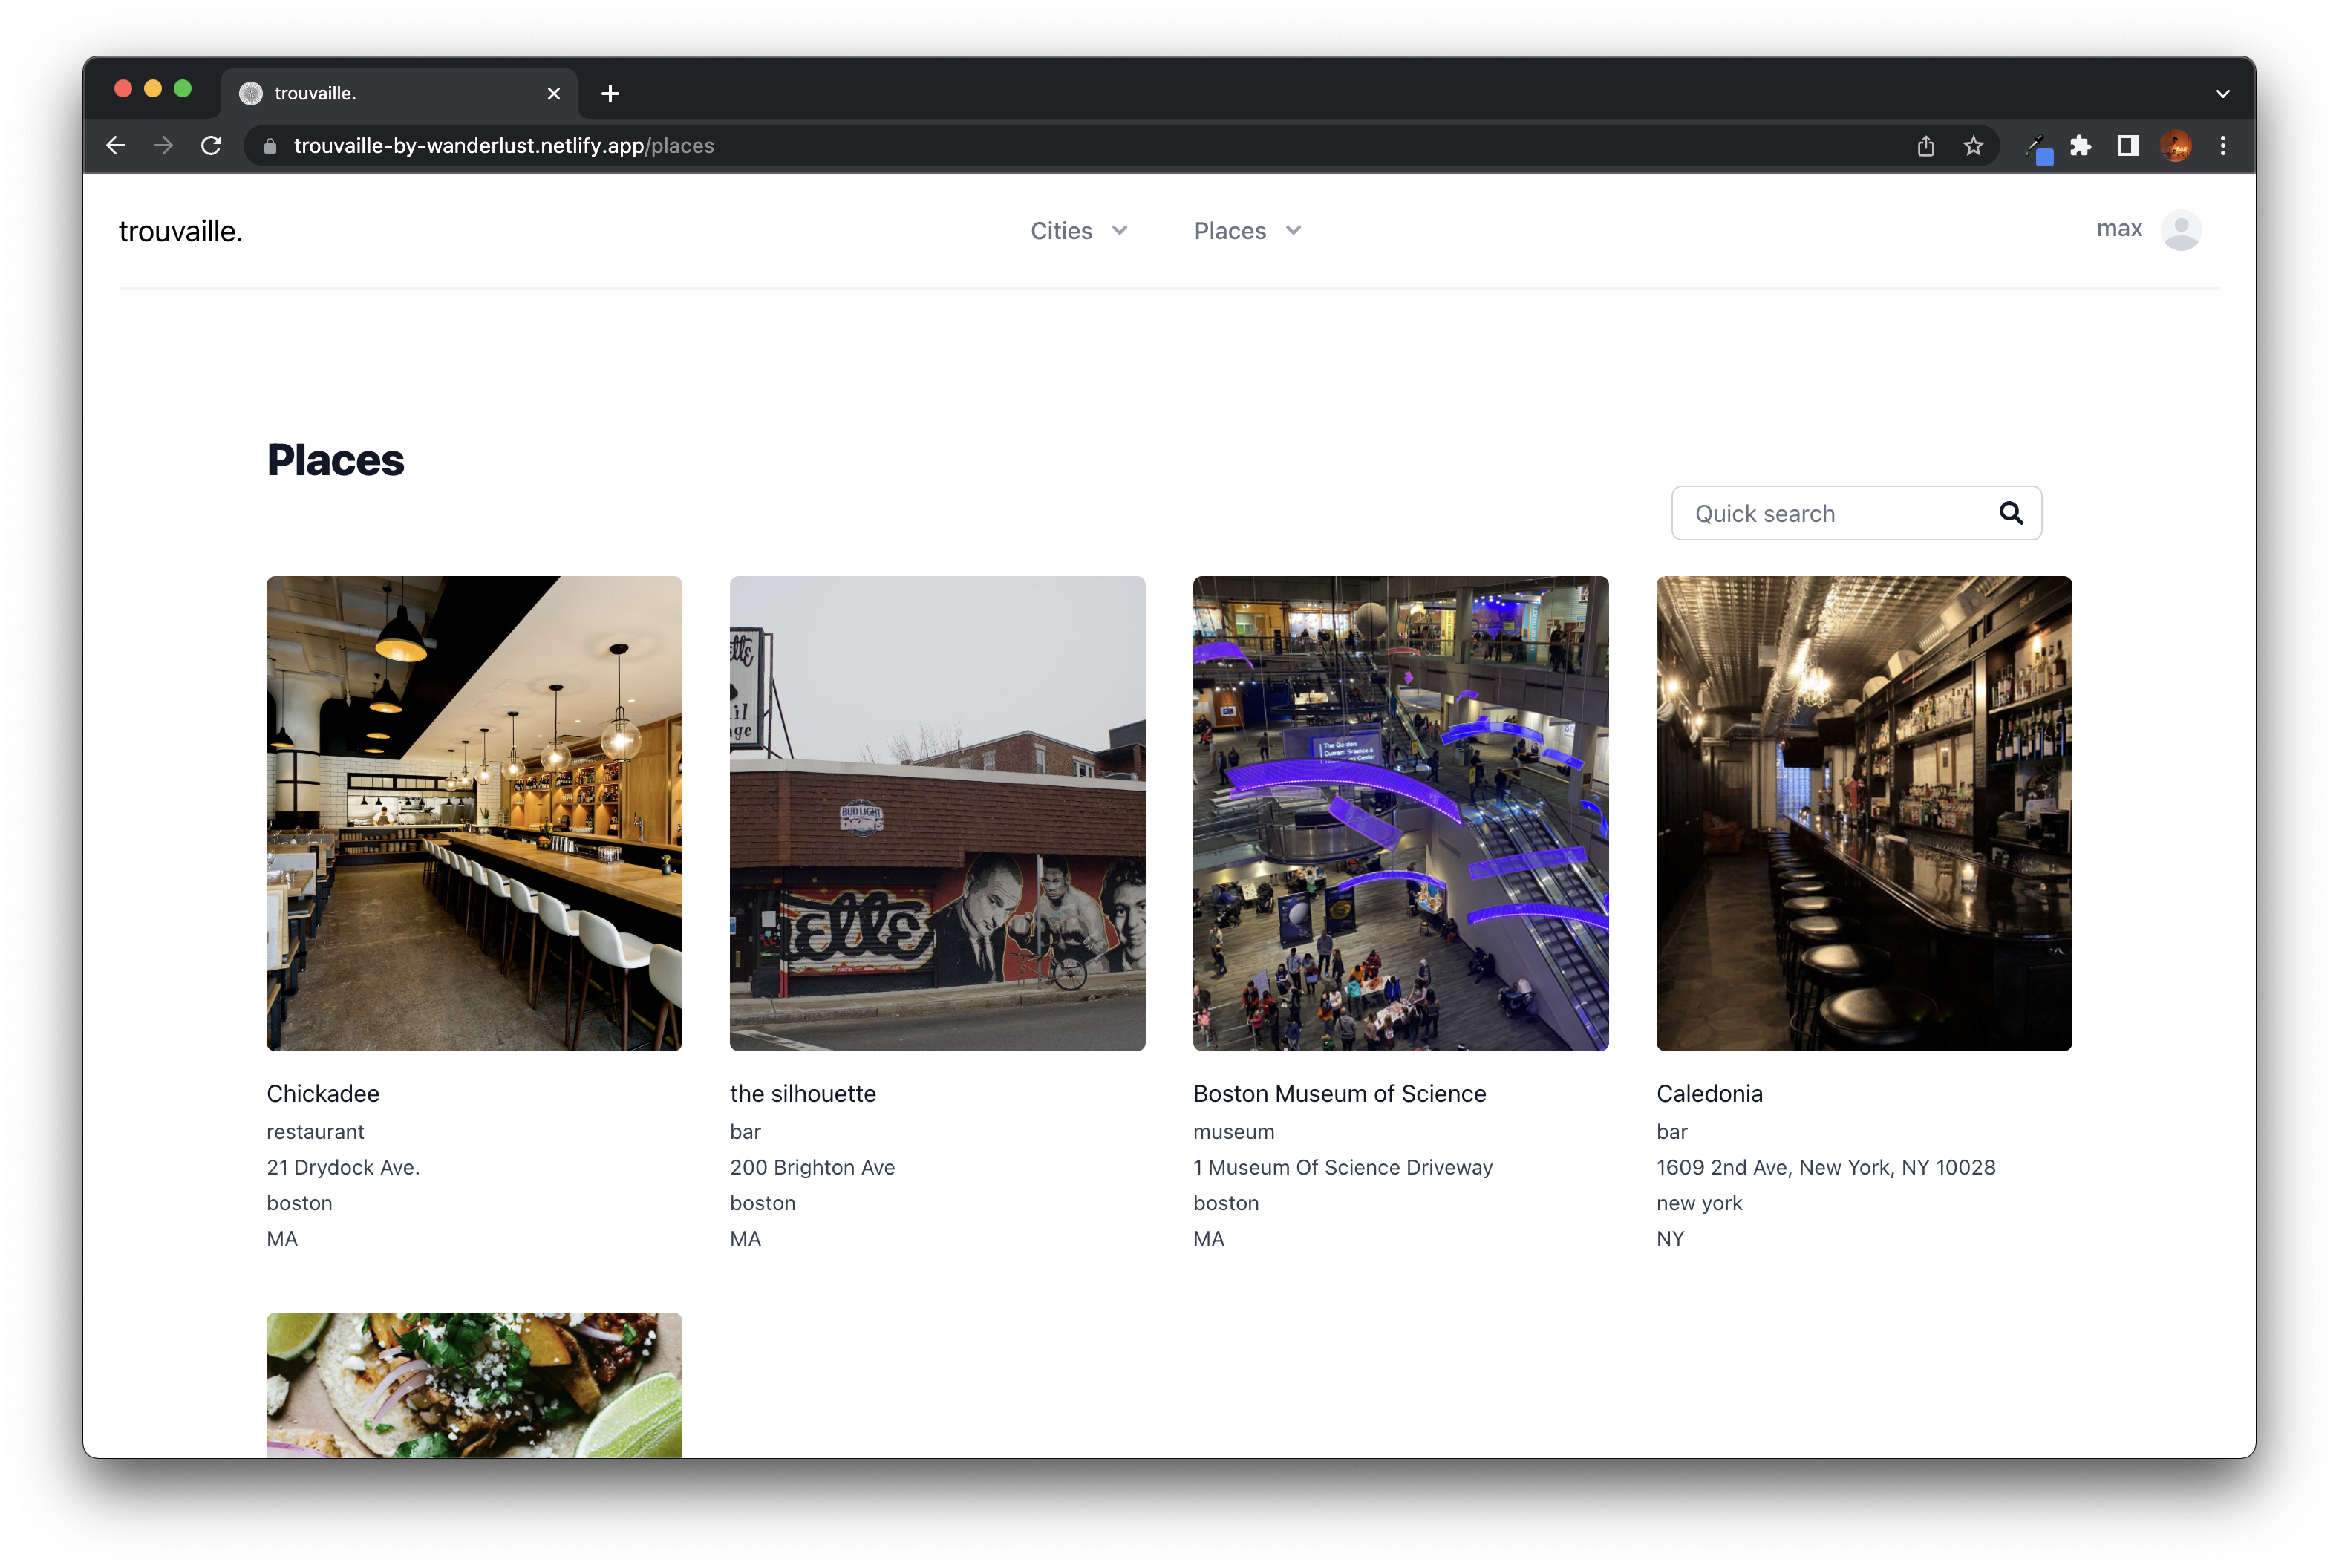The width and height of the screenshot is (2339, 1568).
Task: Click the search magnifier icon
Action: (2010, 513)
